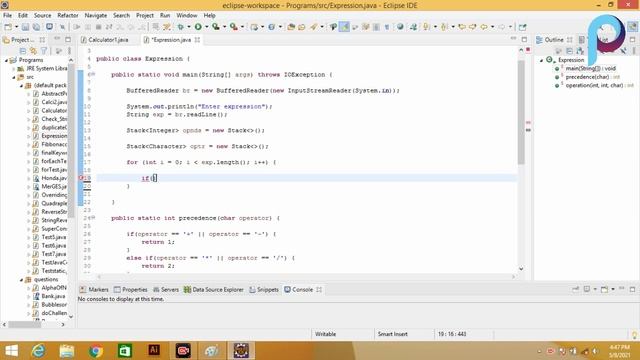Open the dropdown next to the Debug icon
Screen dimensions: 640x360
(189, 27)
